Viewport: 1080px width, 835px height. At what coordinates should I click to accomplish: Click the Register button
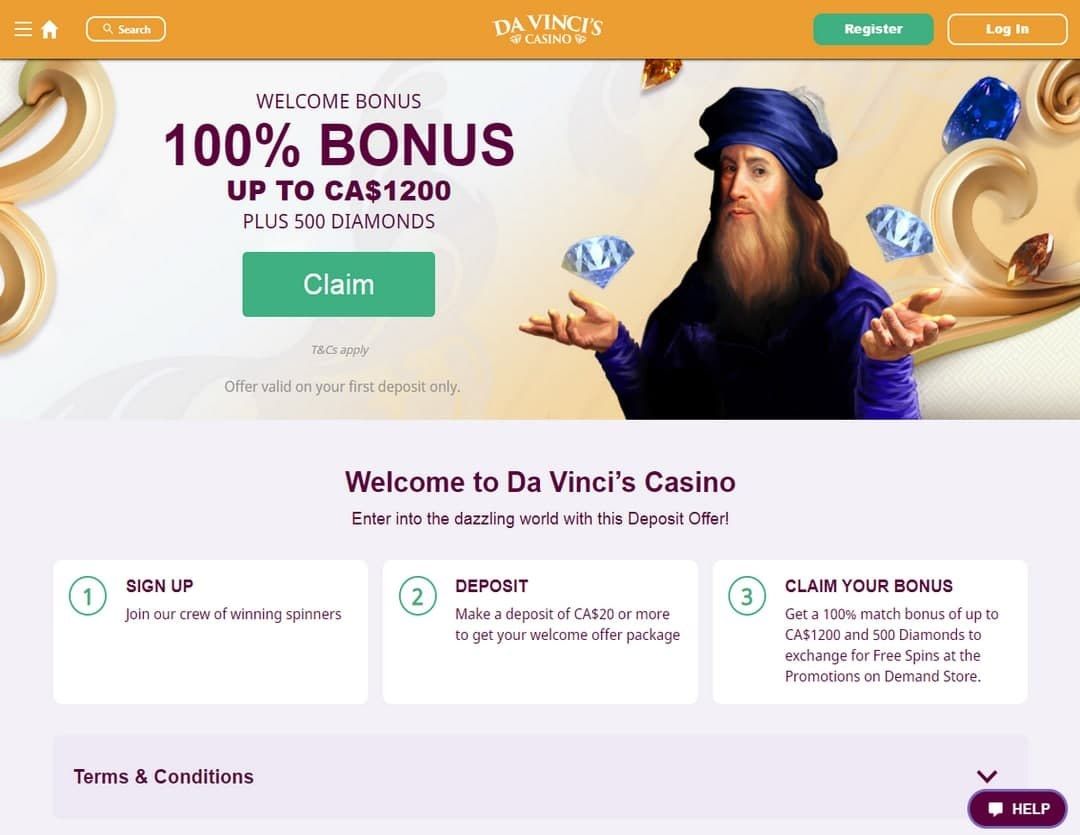pos(873,29)
